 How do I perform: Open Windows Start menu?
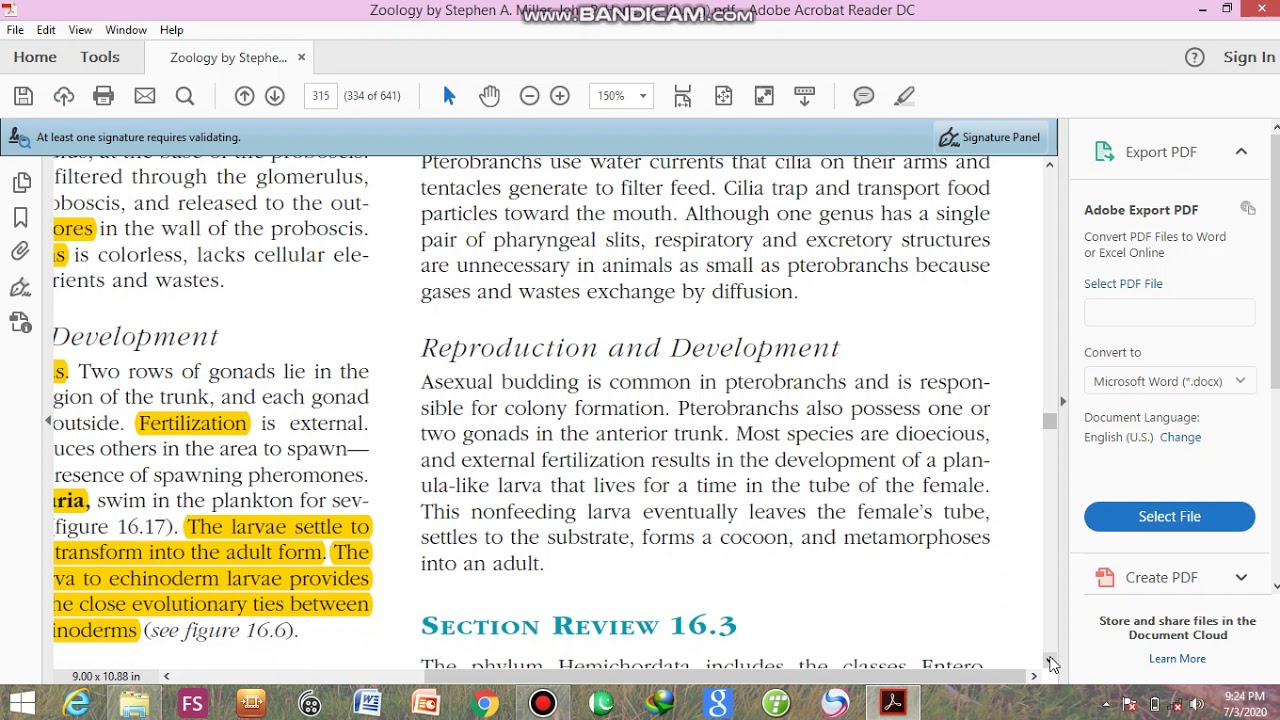coord(22,703)
